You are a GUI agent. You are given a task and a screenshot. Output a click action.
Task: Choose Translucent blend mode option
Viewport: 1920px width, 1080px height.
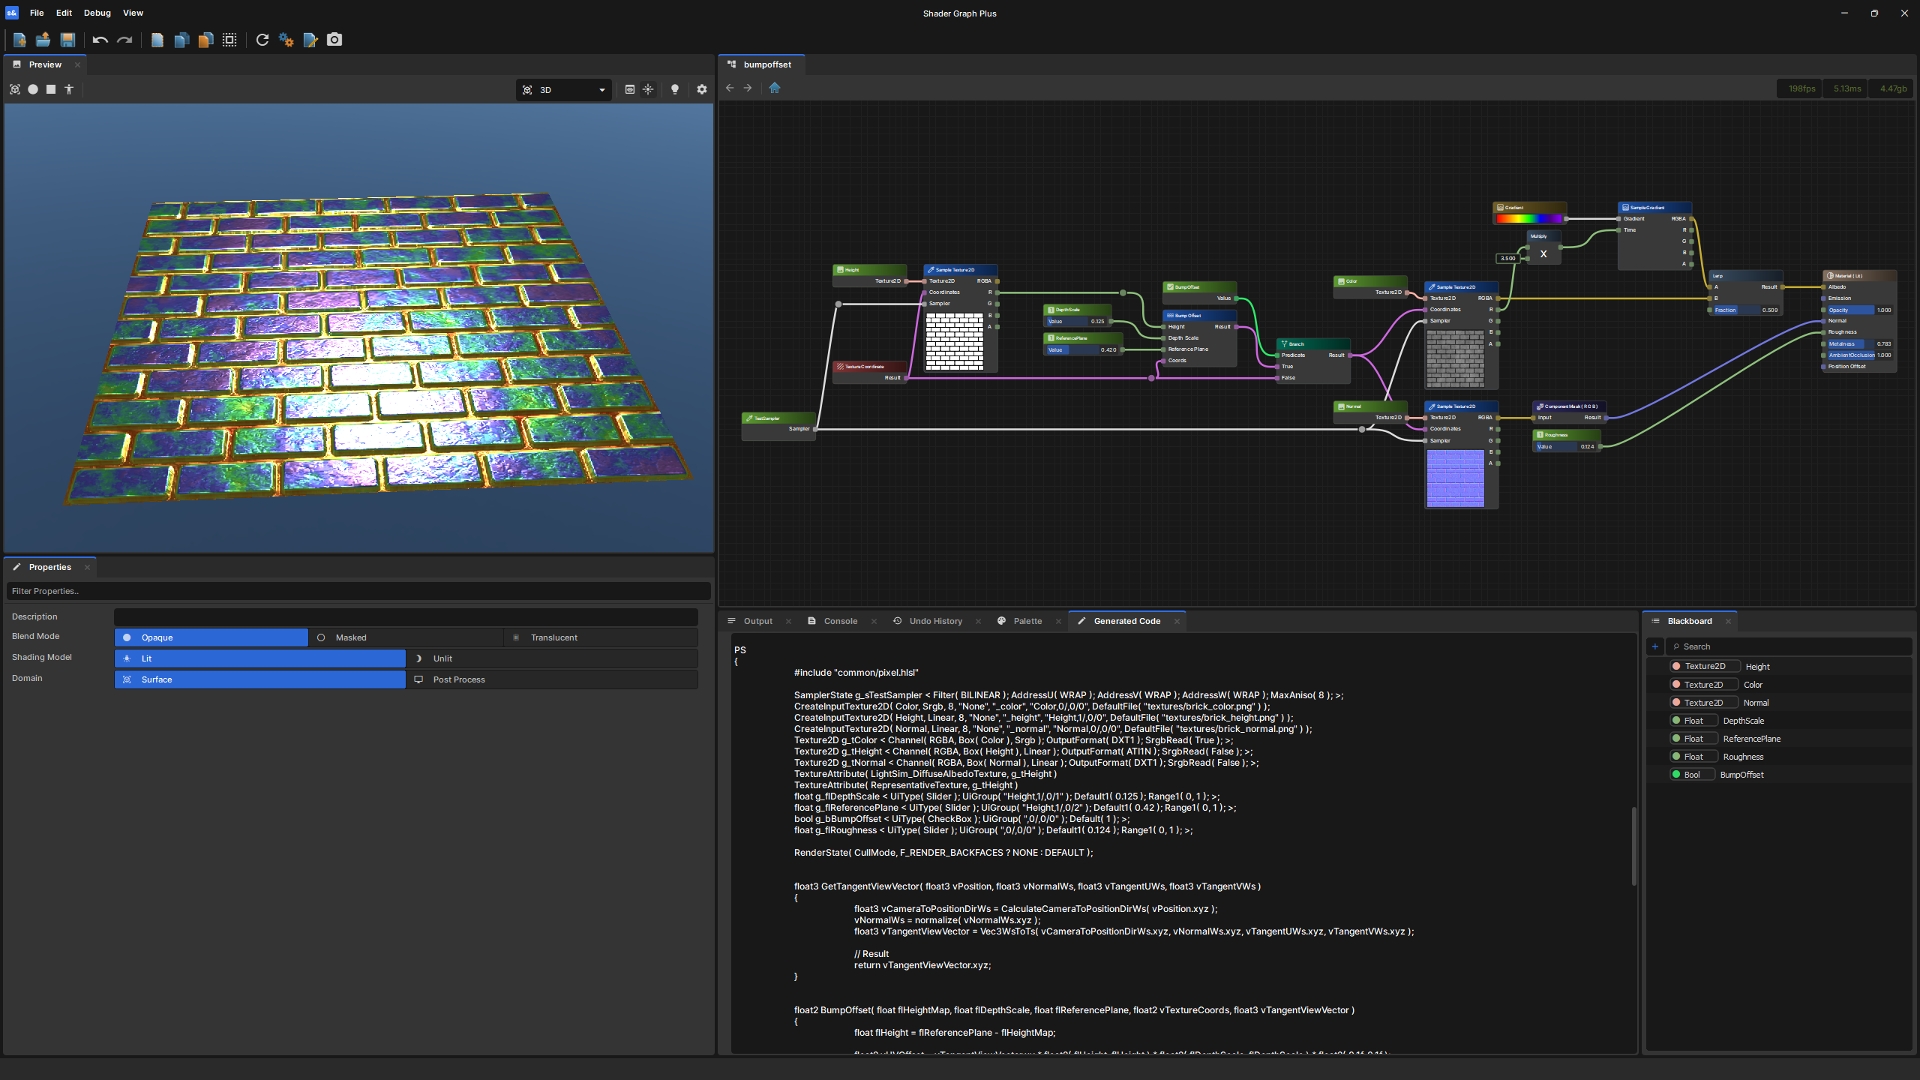coord(553,638)
